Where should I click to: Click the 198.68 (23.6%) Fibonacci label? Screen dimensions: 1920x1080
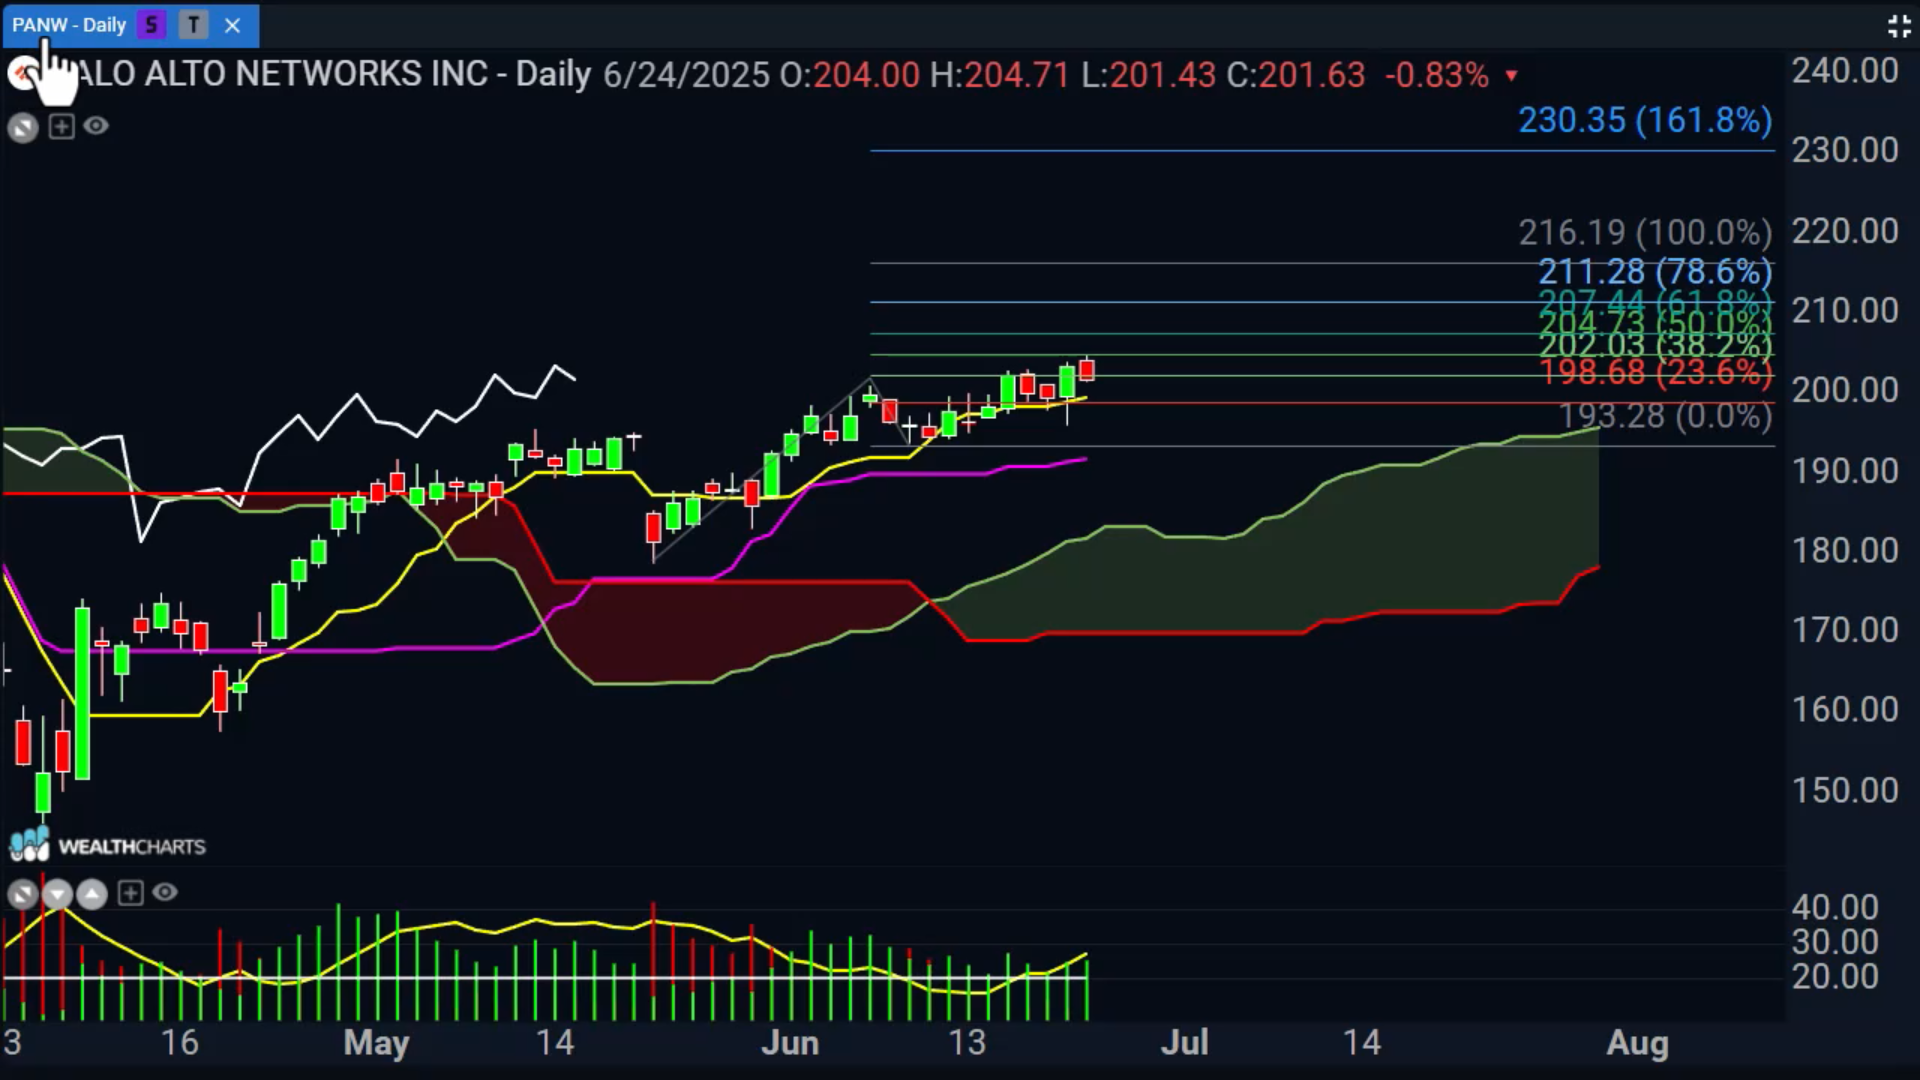[1655, 372]
